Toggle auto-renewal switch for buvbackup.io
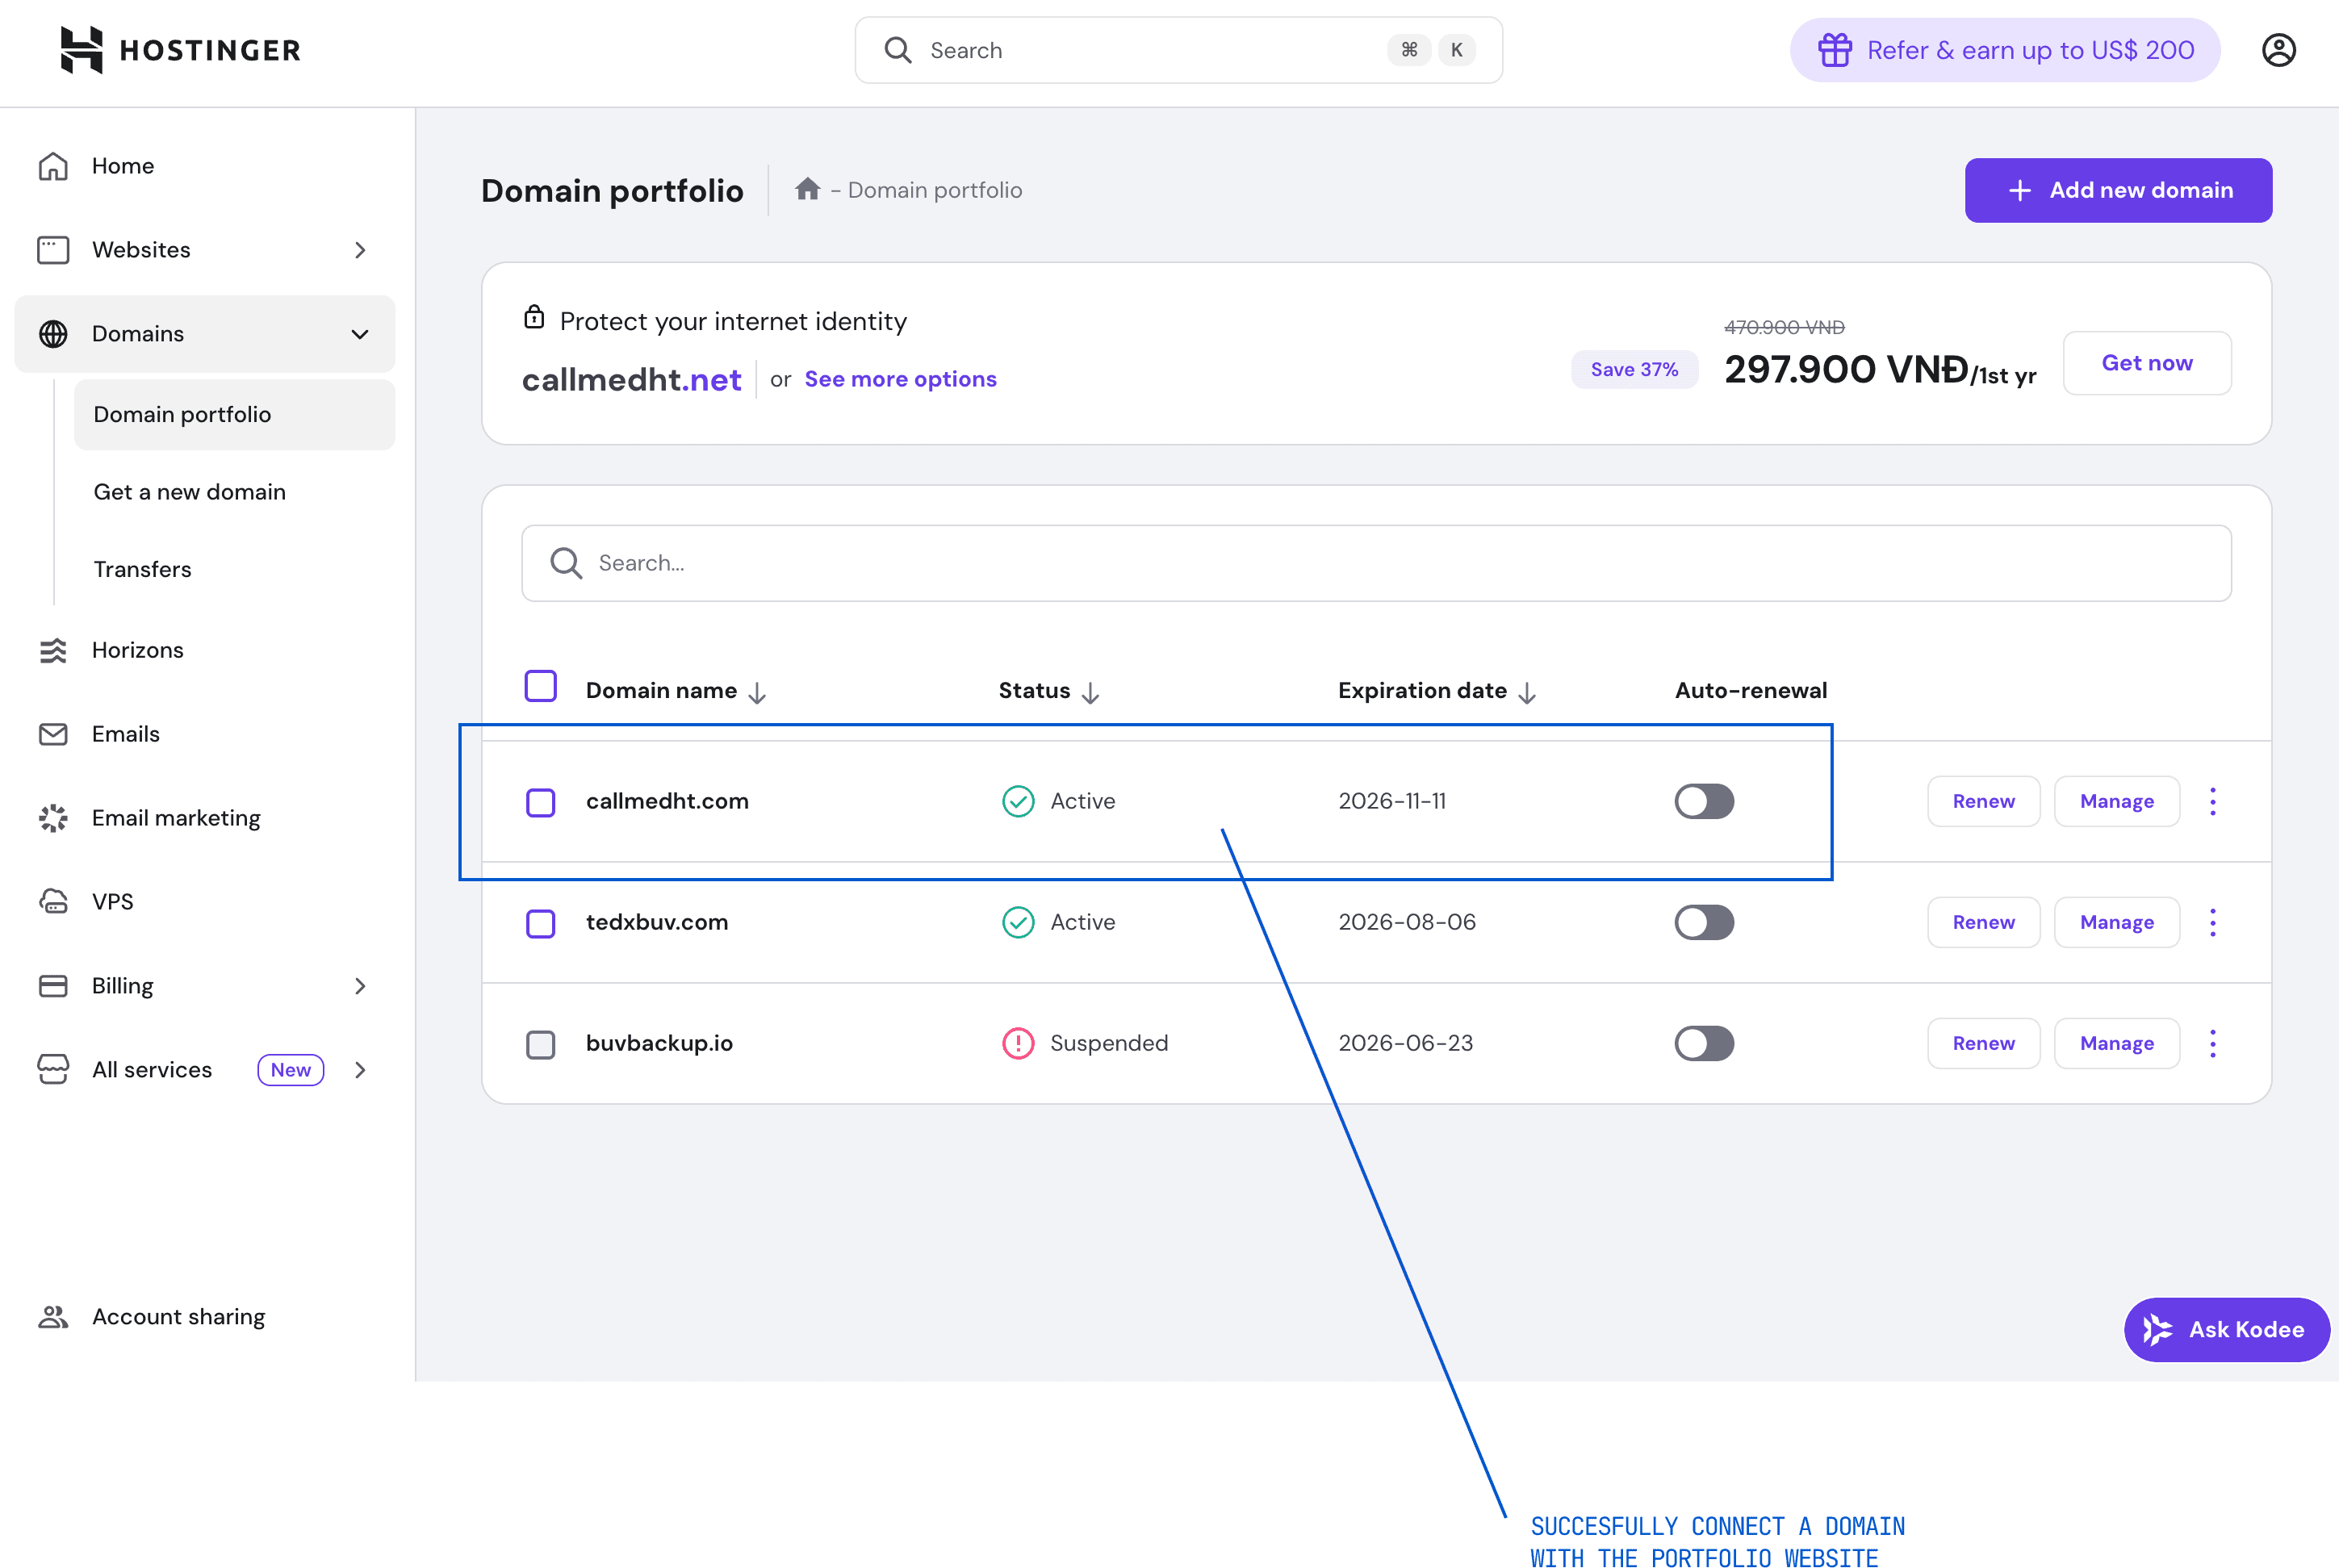2339x1568 pixels. 1703,1043
